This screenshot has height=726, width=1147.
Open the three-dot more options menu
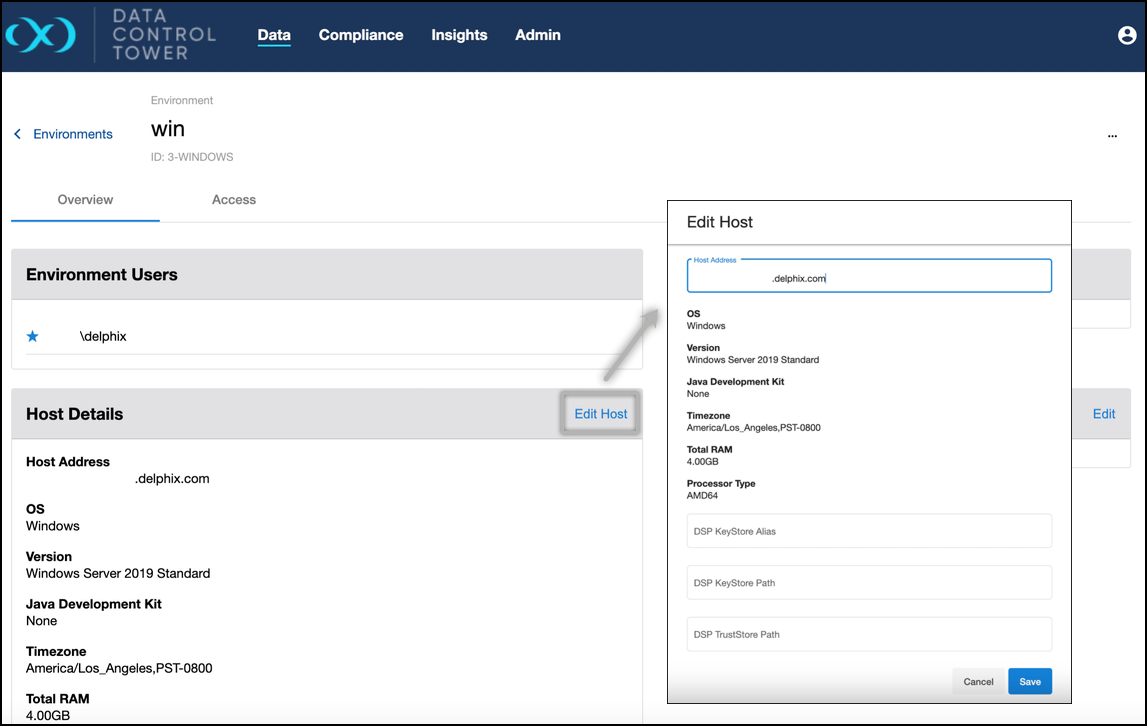[x=1112, y=136]
